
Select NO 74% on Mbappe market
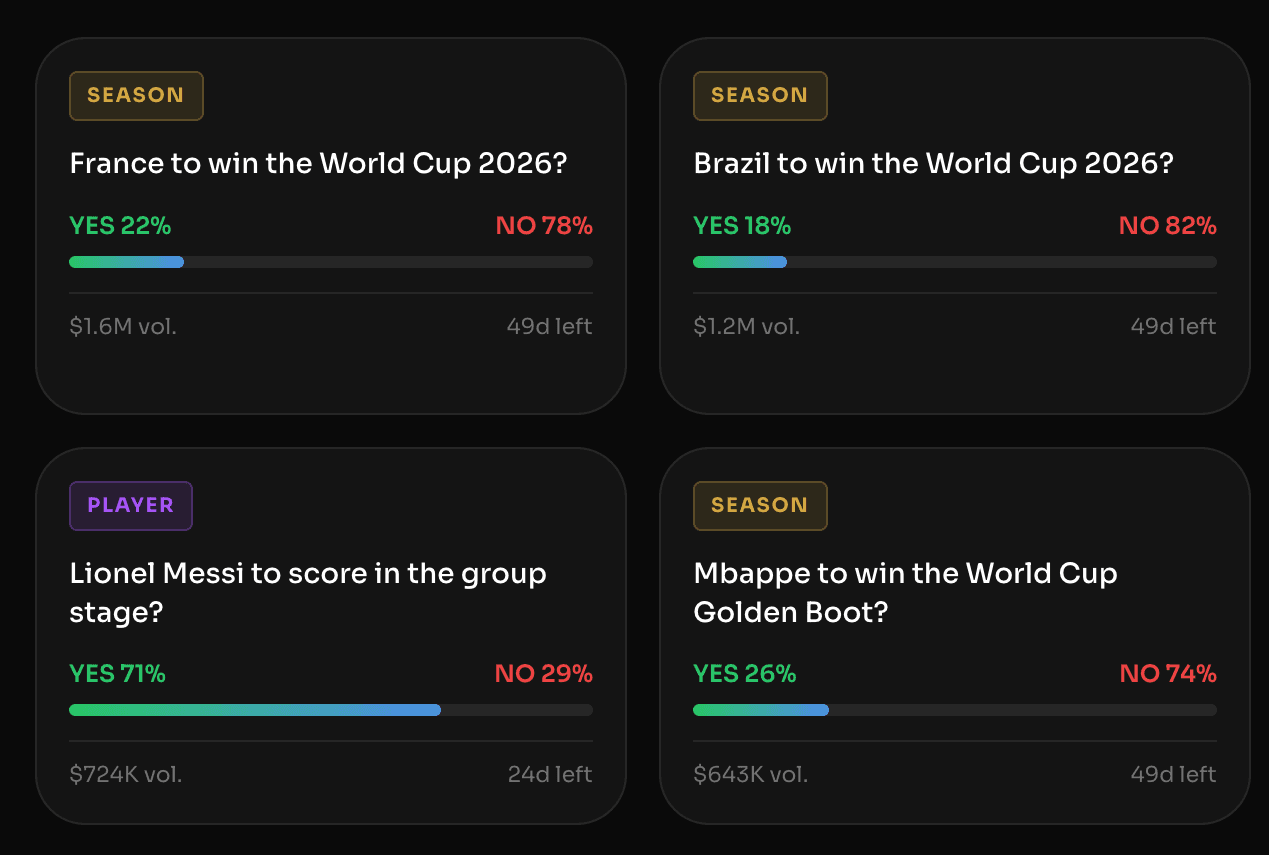1168,674
